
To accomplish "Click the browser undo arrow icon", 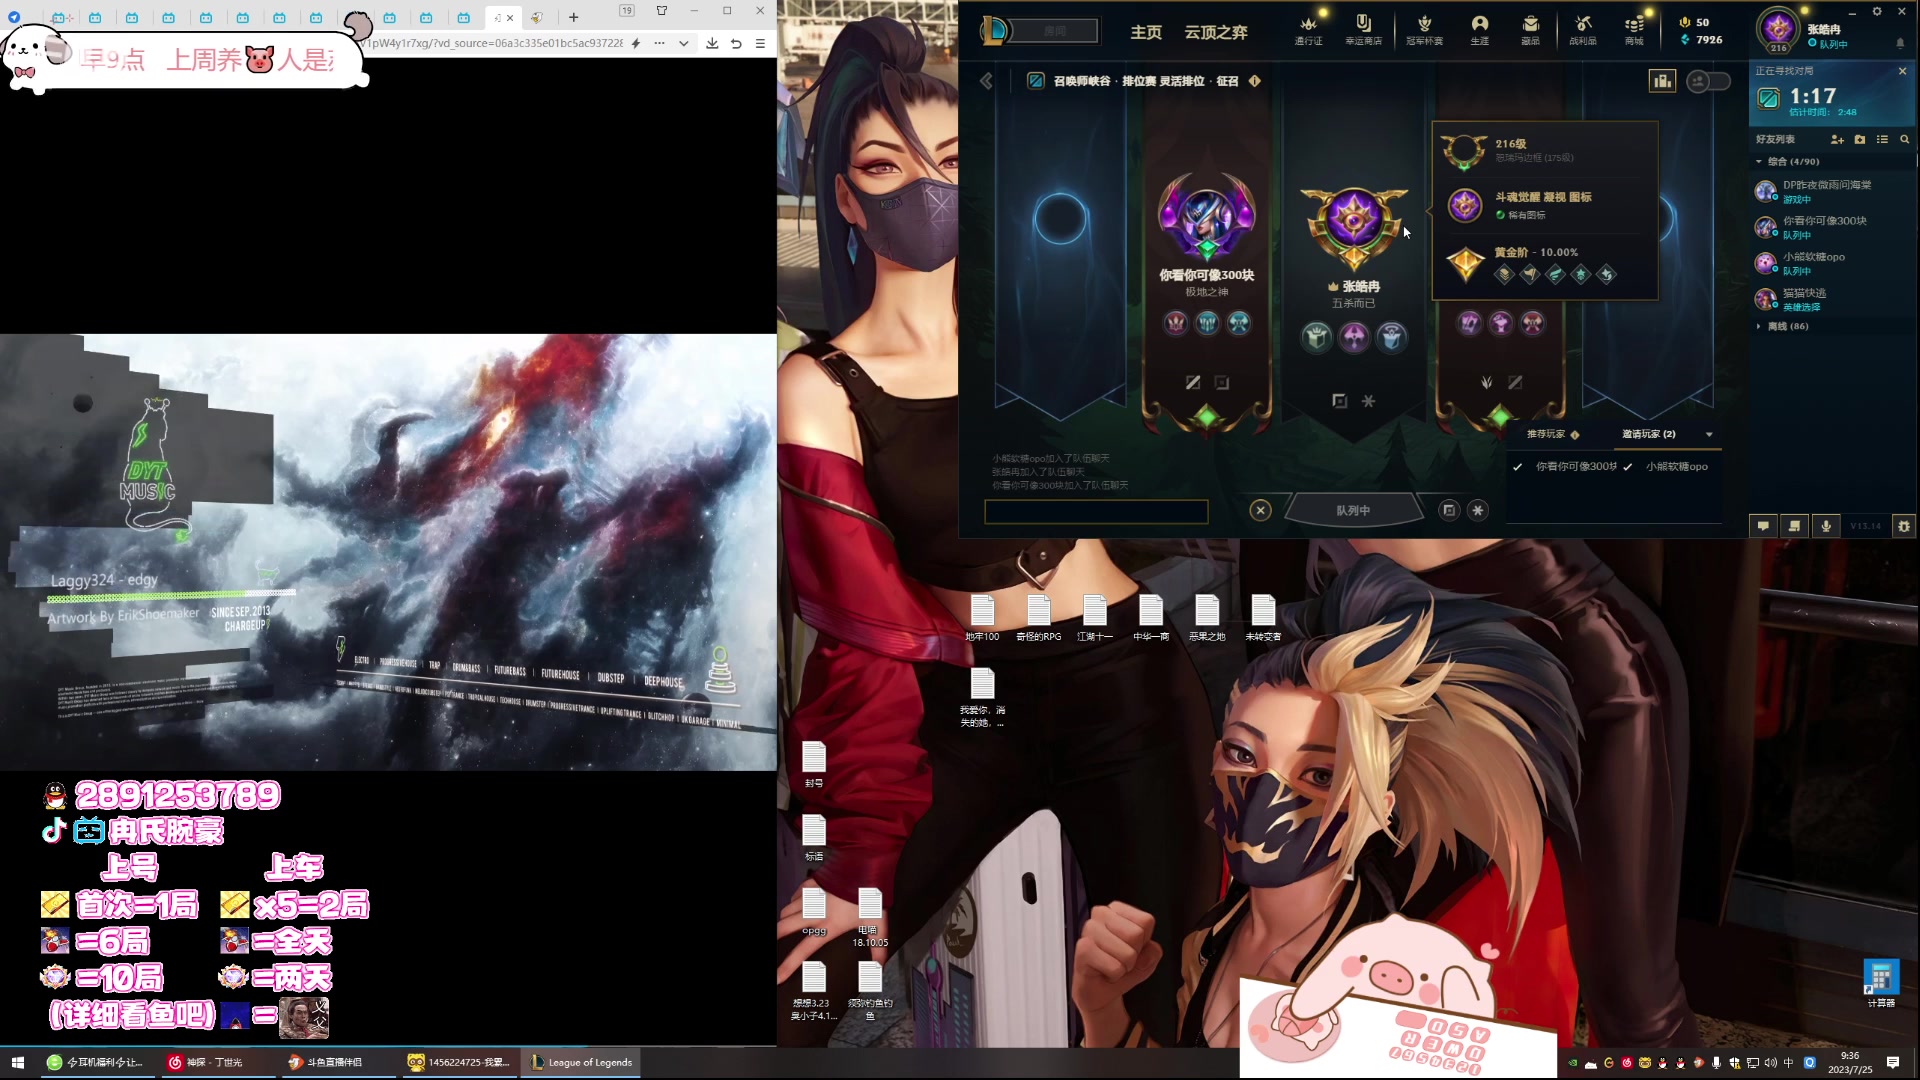I will pyautogui.click(x=736, y=43).
